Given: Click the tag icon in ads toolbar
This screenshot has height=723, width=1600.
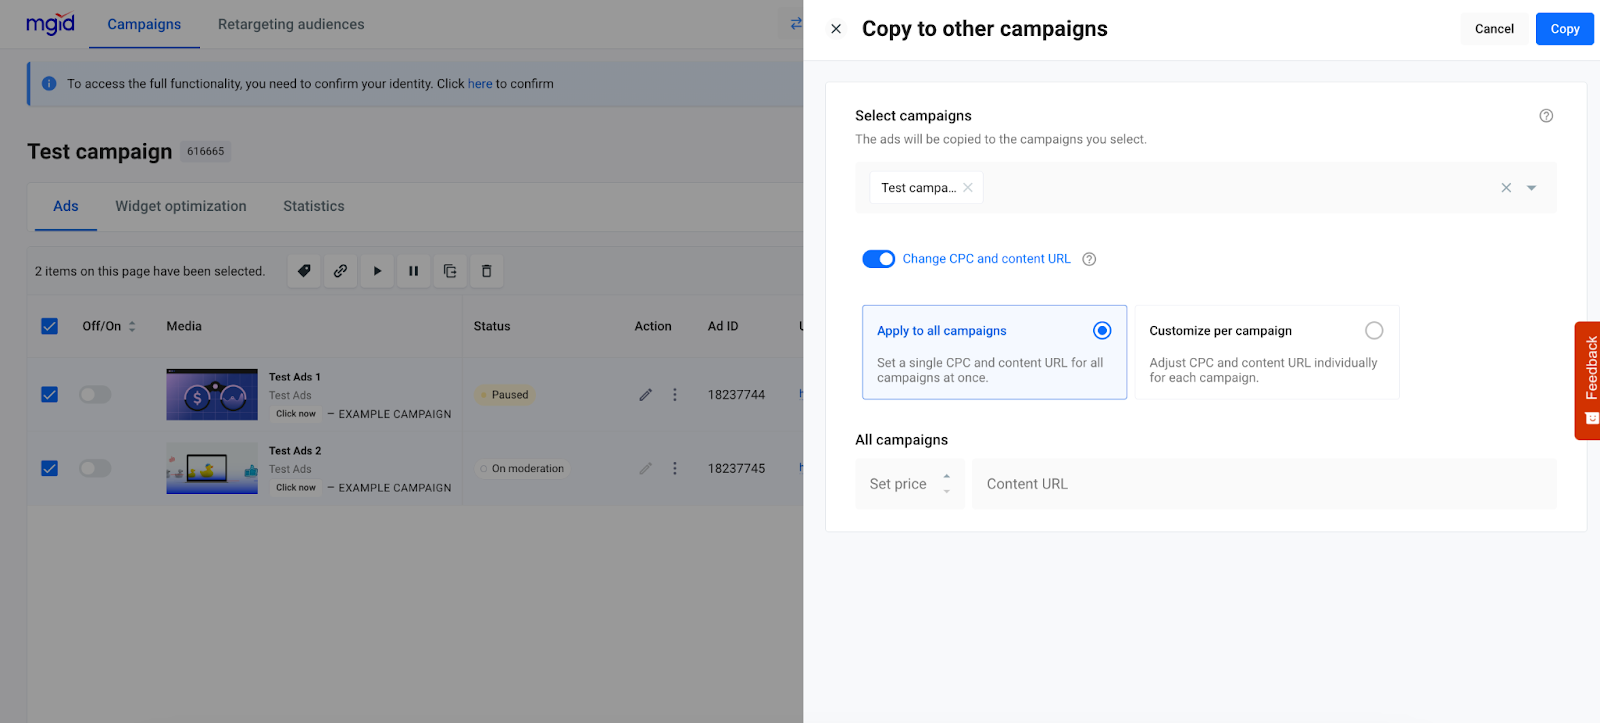Looking at the screenshot, I should click(304, 271).
